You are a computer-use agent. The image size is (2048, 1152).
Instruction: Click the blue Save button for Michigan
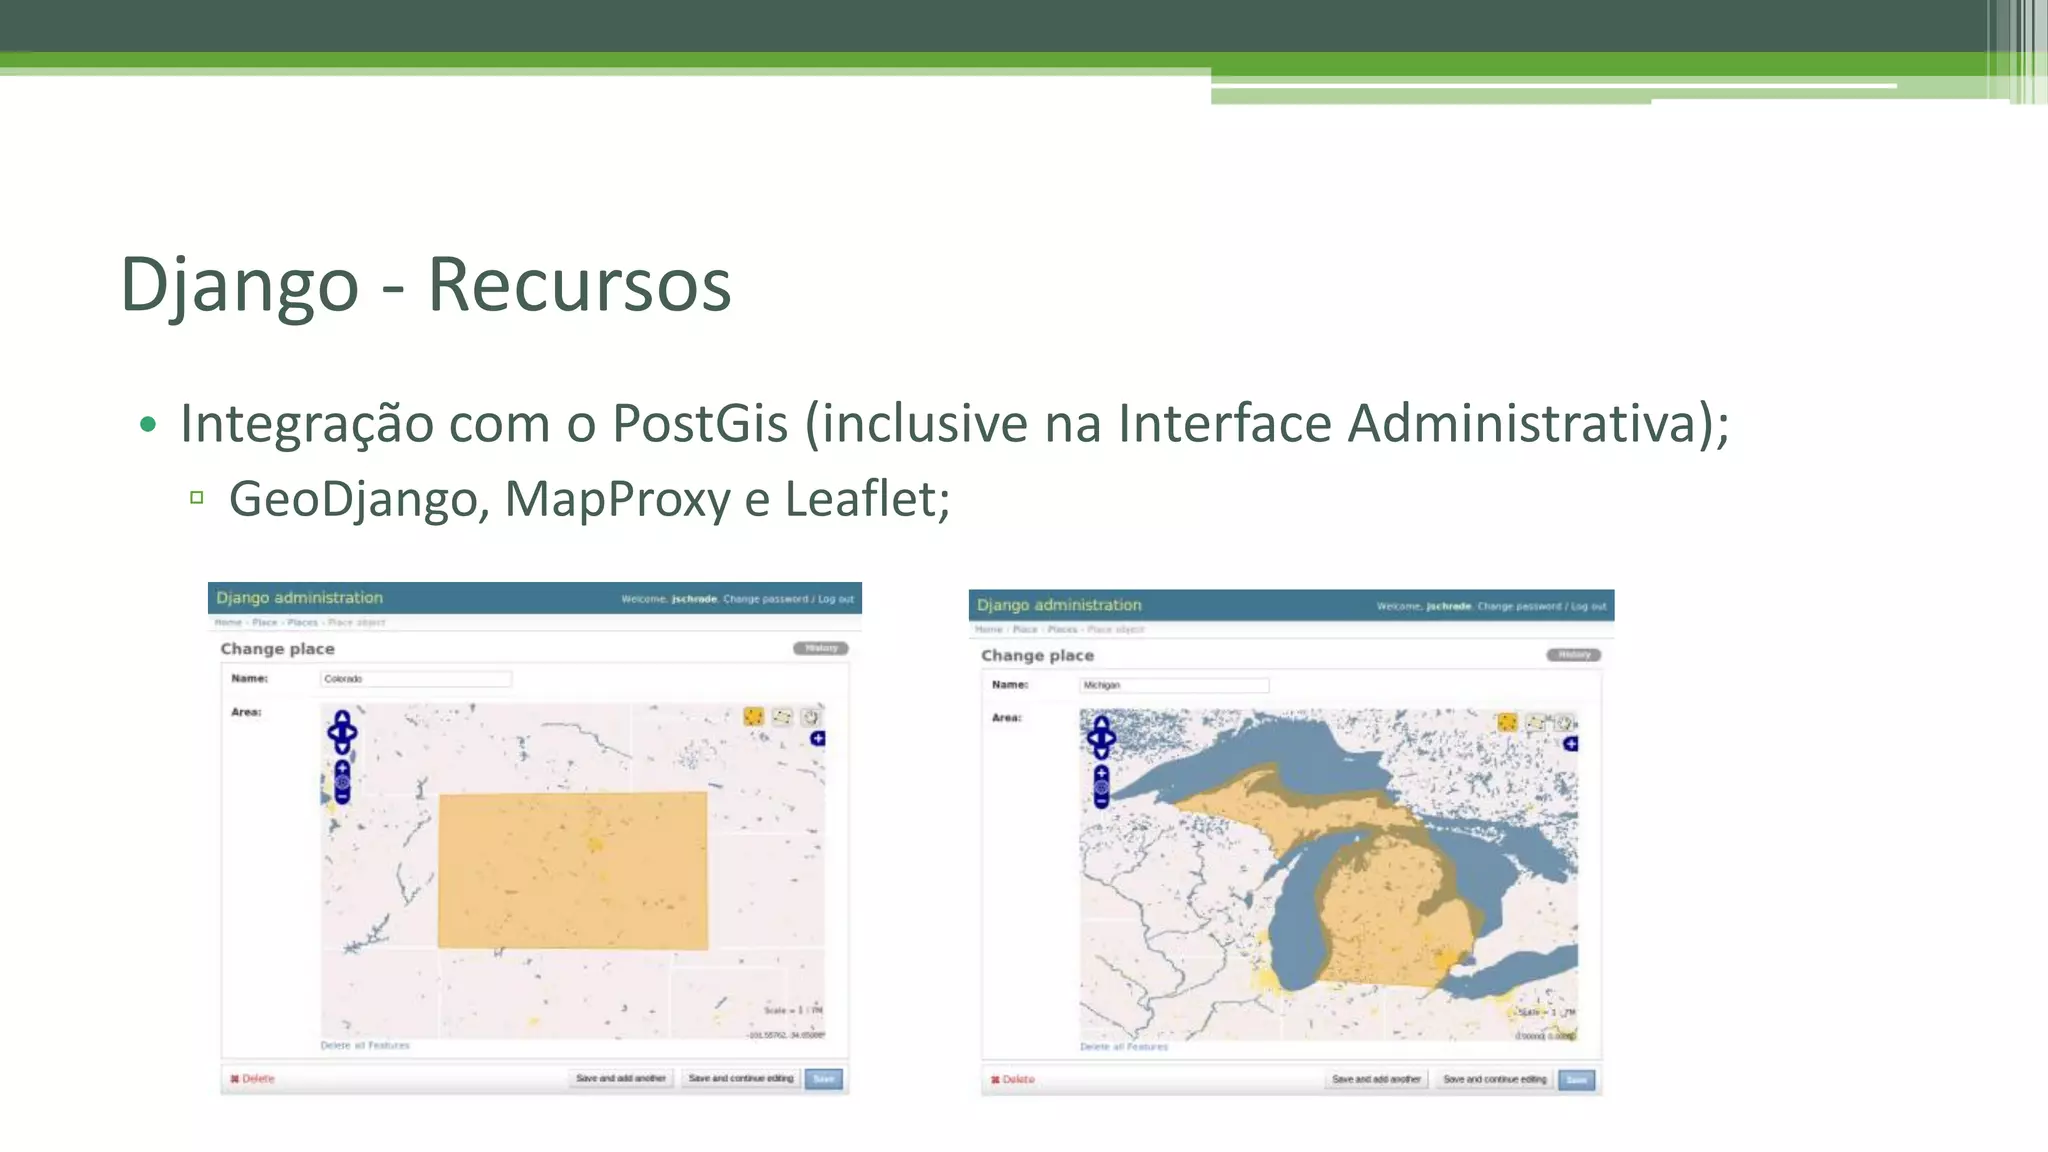tap(1577, 1080)
